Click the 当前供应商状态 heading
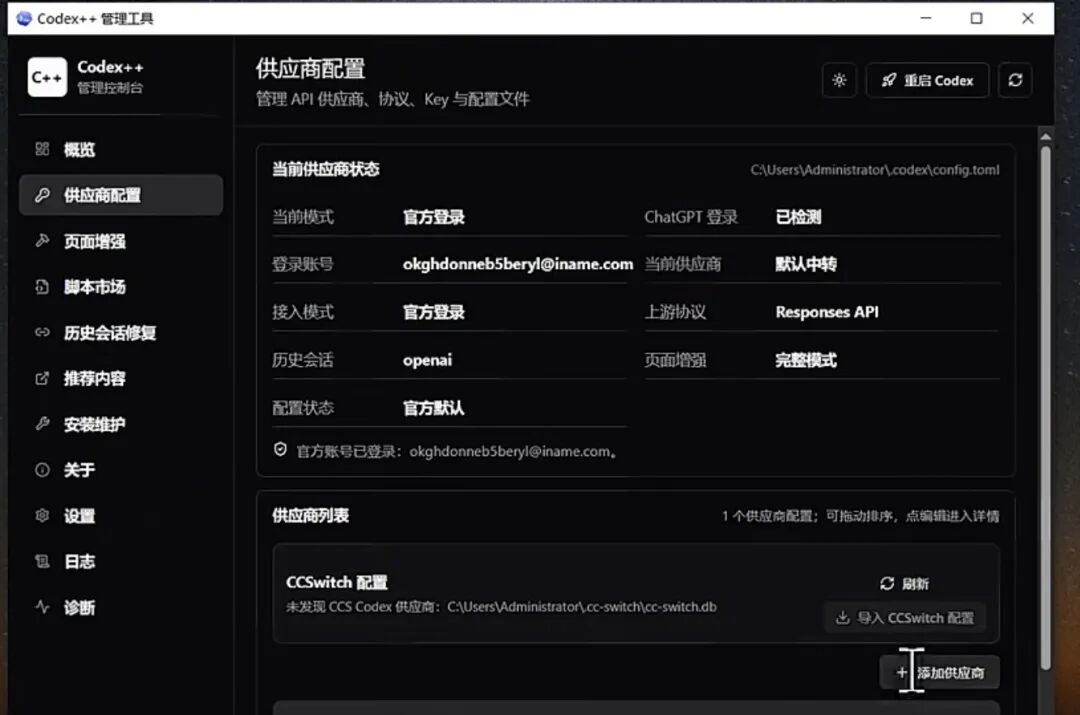The height and width of the screenshot is (715, 1080). click(x=326, y=169)
